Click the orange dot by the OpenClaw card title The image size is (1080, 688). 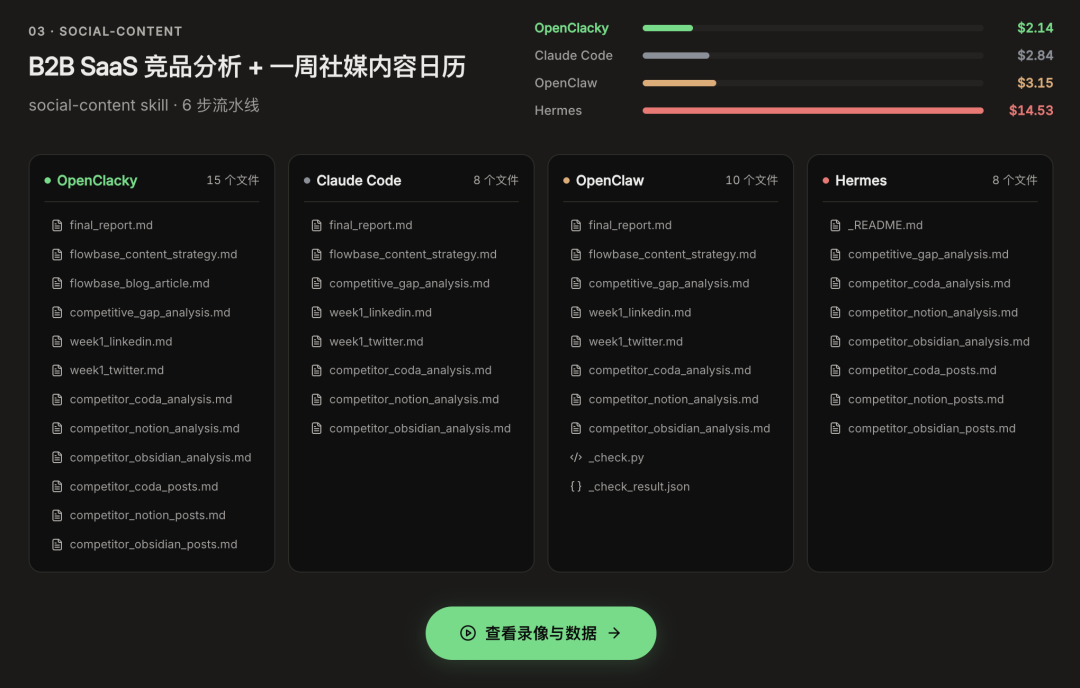pyautogui.click(x=566, y=180)
